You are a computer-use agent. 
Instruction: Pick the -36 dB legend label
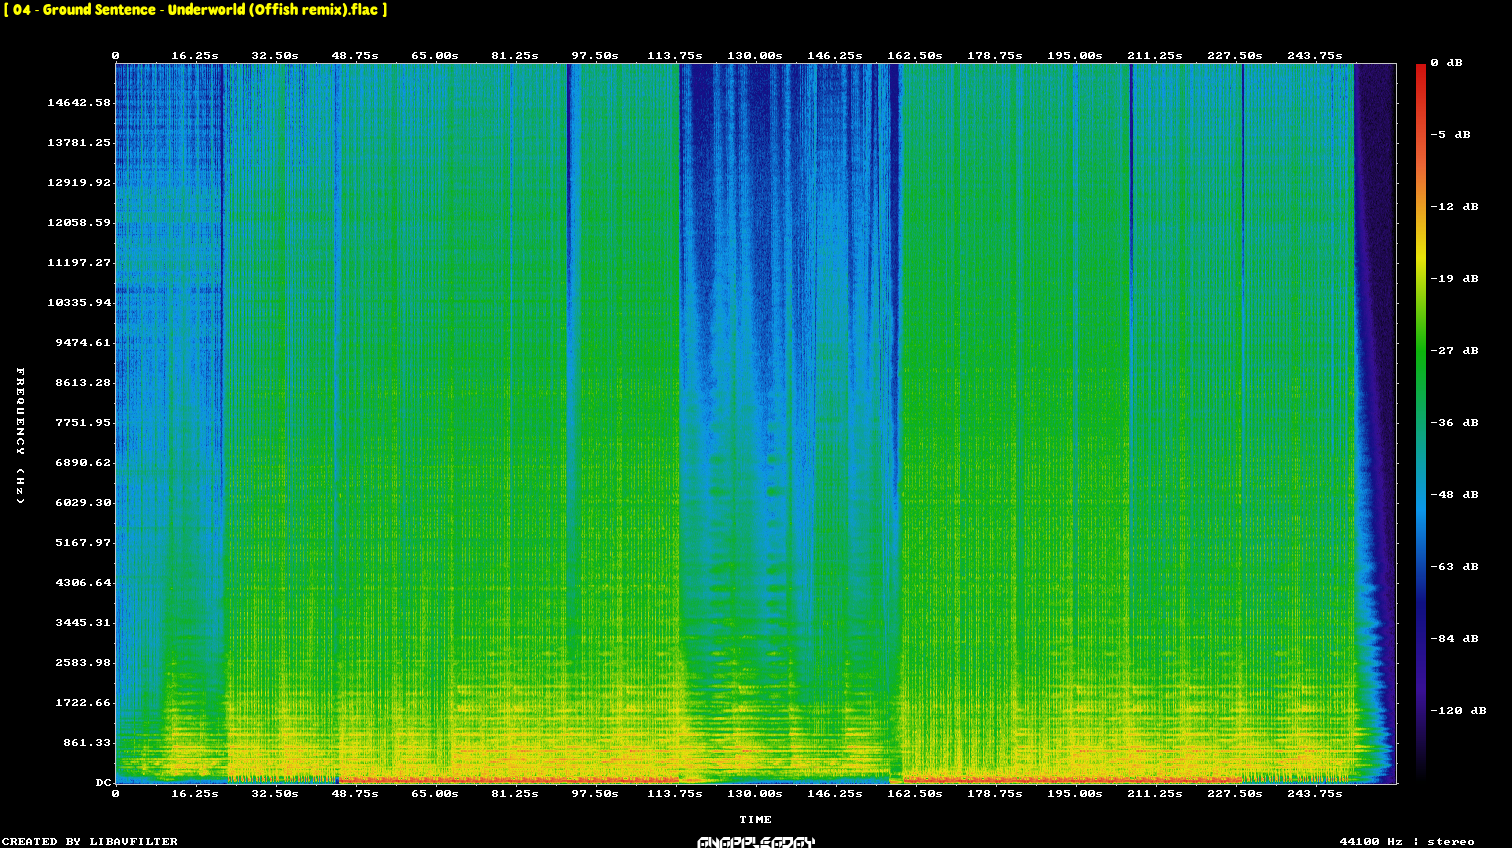coord(1454,423)
